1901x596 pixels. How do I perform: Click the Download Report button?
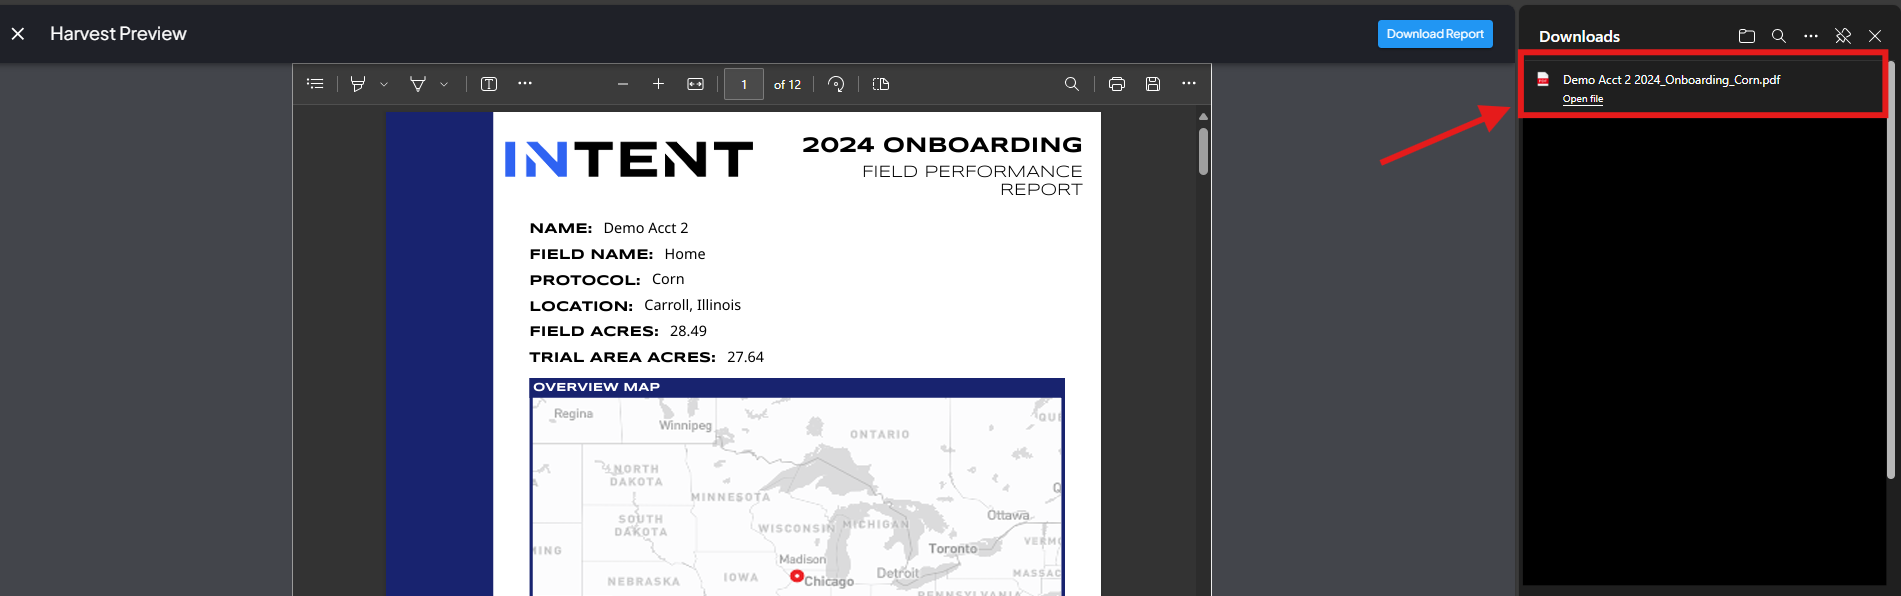(x=1435, y=34)
